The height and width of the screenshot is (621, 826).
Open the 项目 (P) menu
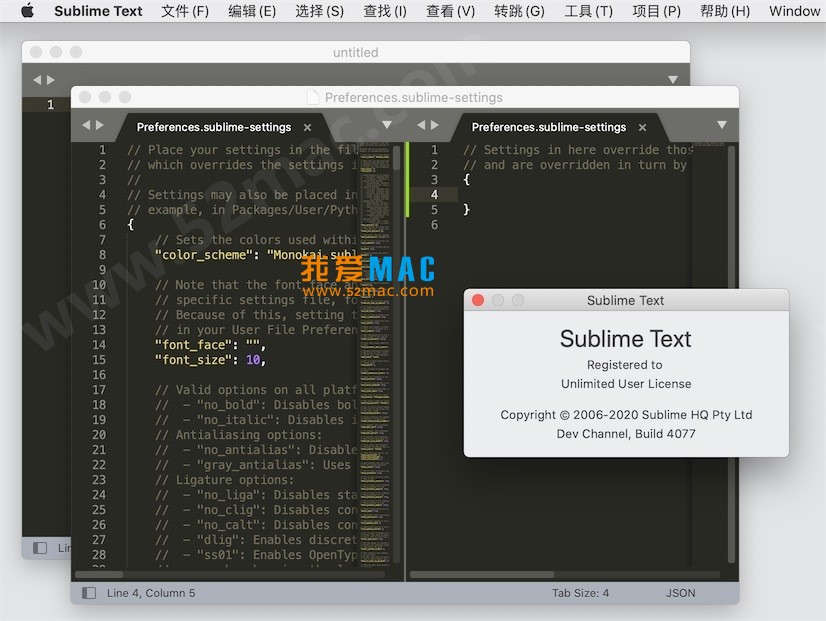coord(656,11)
